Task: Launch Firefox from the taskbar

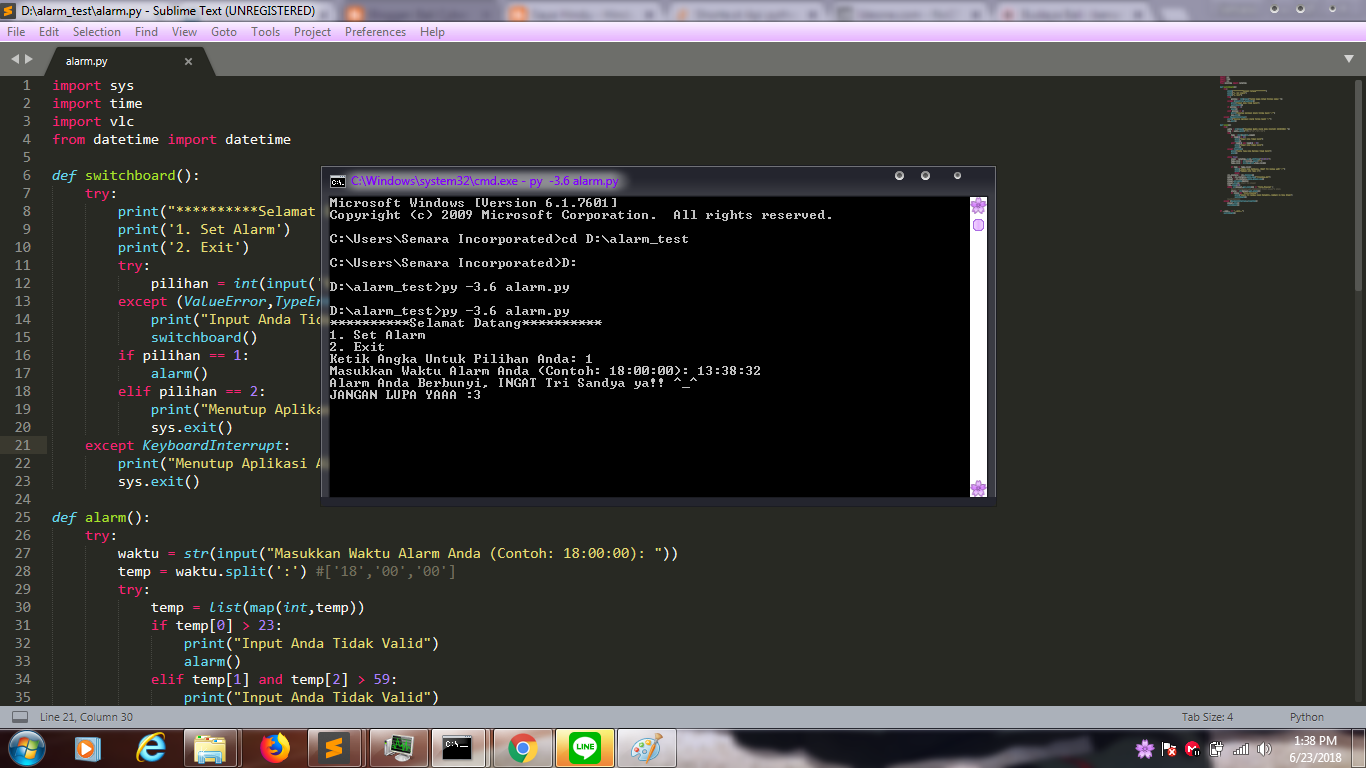Action: [x=274, y=747]
